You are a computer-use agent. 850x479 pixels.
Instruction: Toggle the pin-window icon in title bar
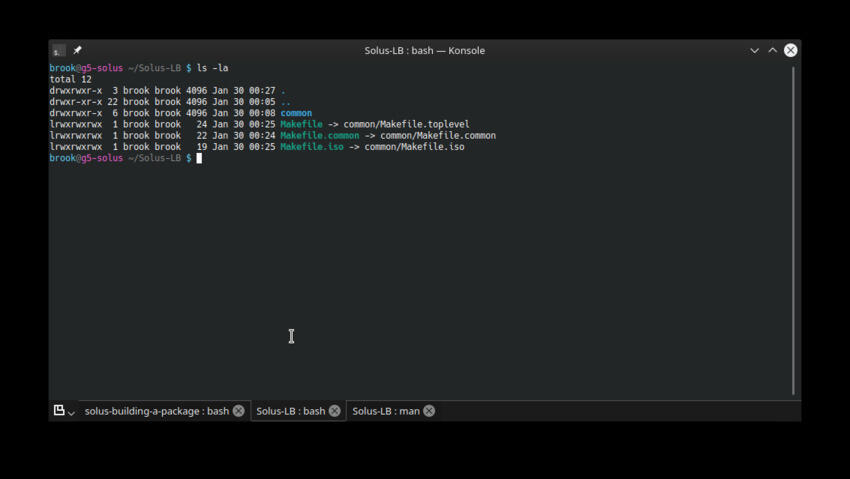click(78, 50)
